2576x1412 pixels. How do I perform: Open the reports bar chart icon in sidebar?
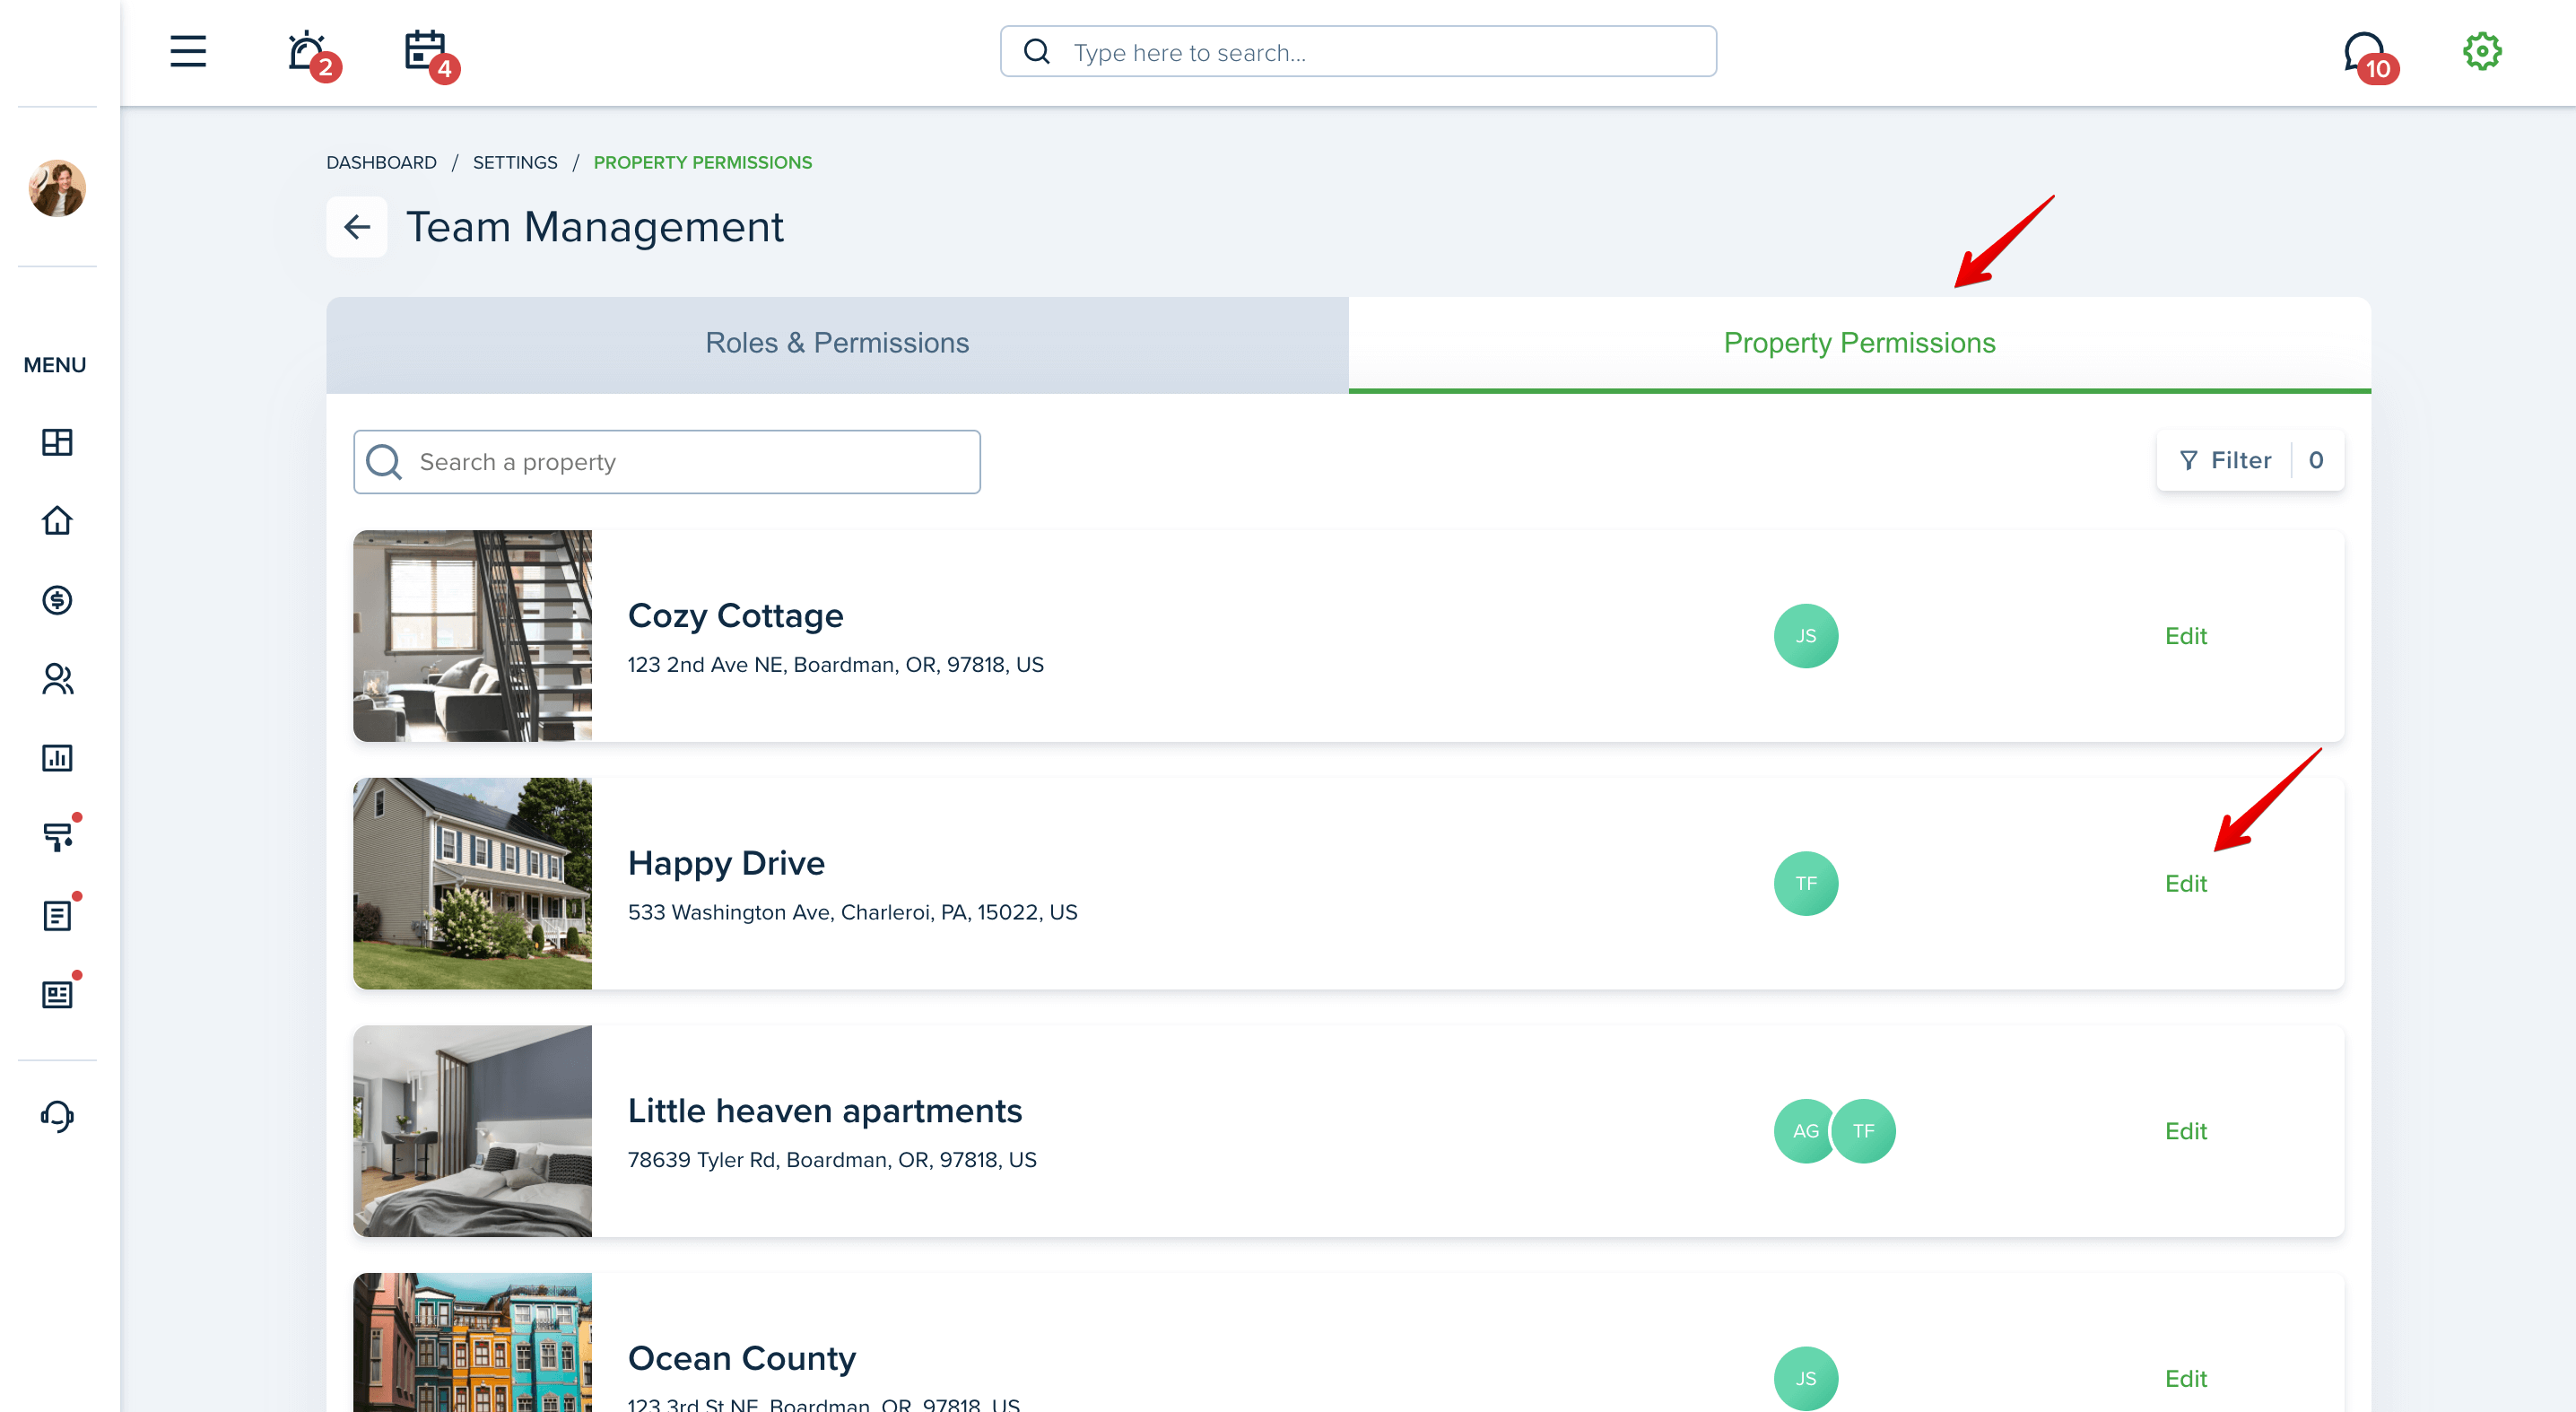click(57, 758)
